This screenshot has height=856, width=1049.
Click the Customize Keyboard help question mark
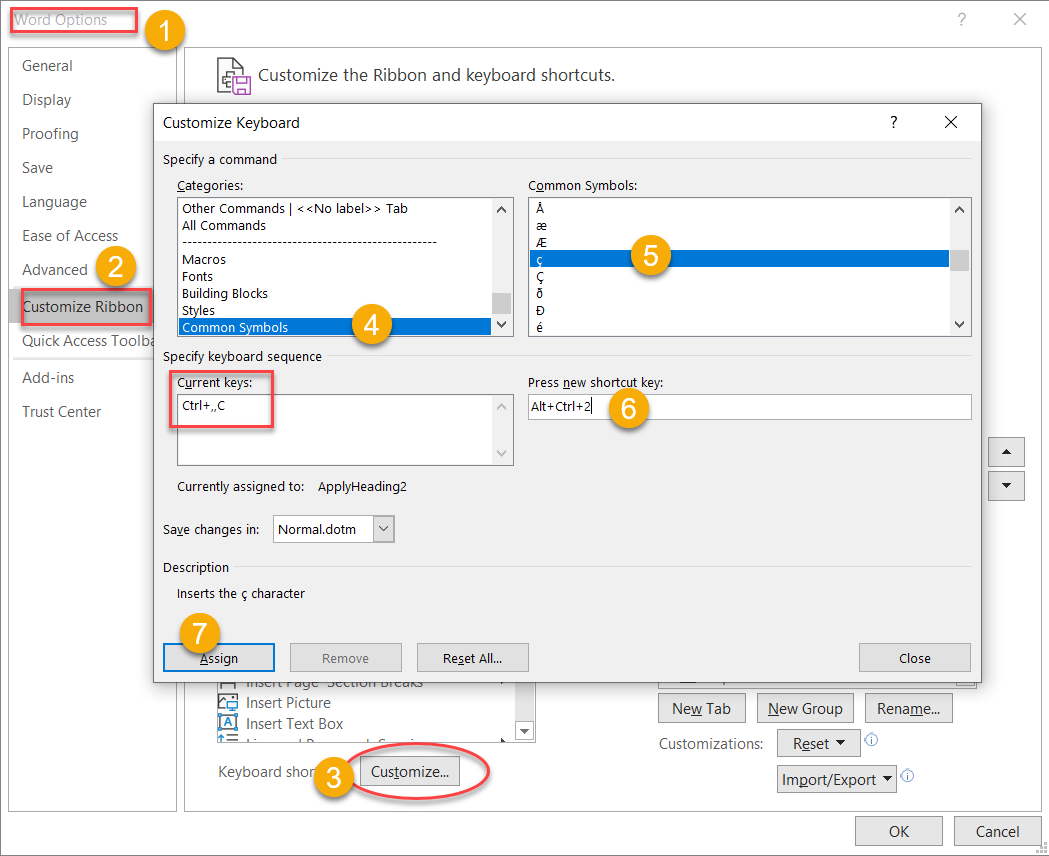click(x=893, y=122)
